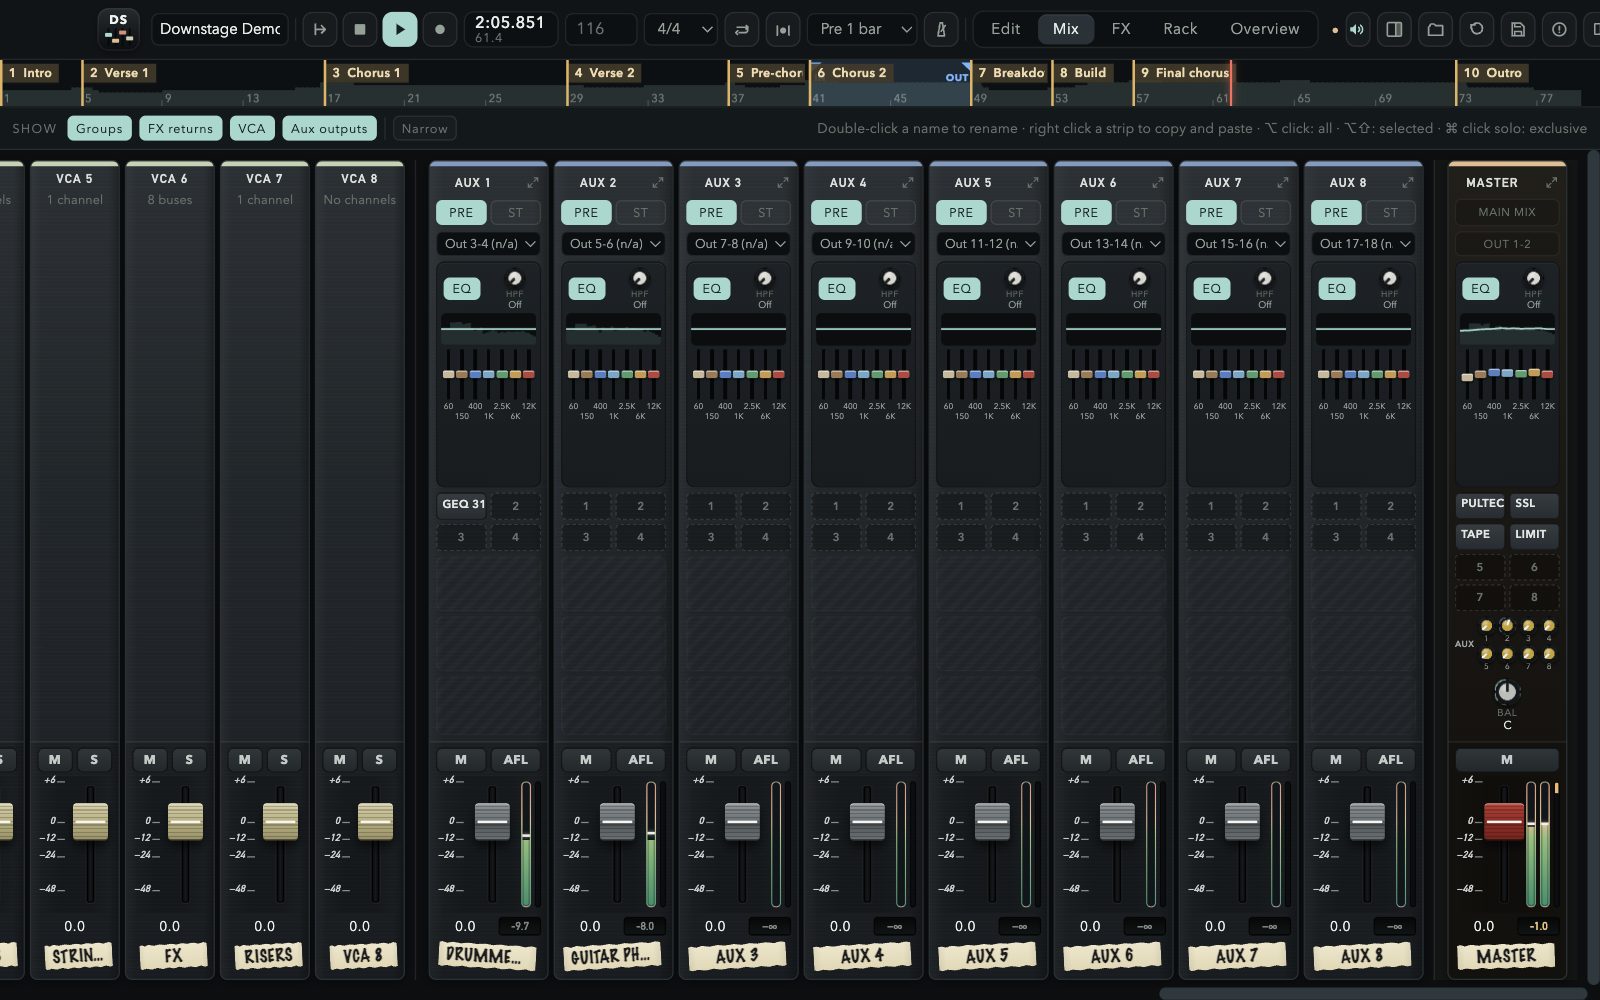Click the return-to-start transport icon
The width and height of the screenshot is (1600, 1000).
320,29
